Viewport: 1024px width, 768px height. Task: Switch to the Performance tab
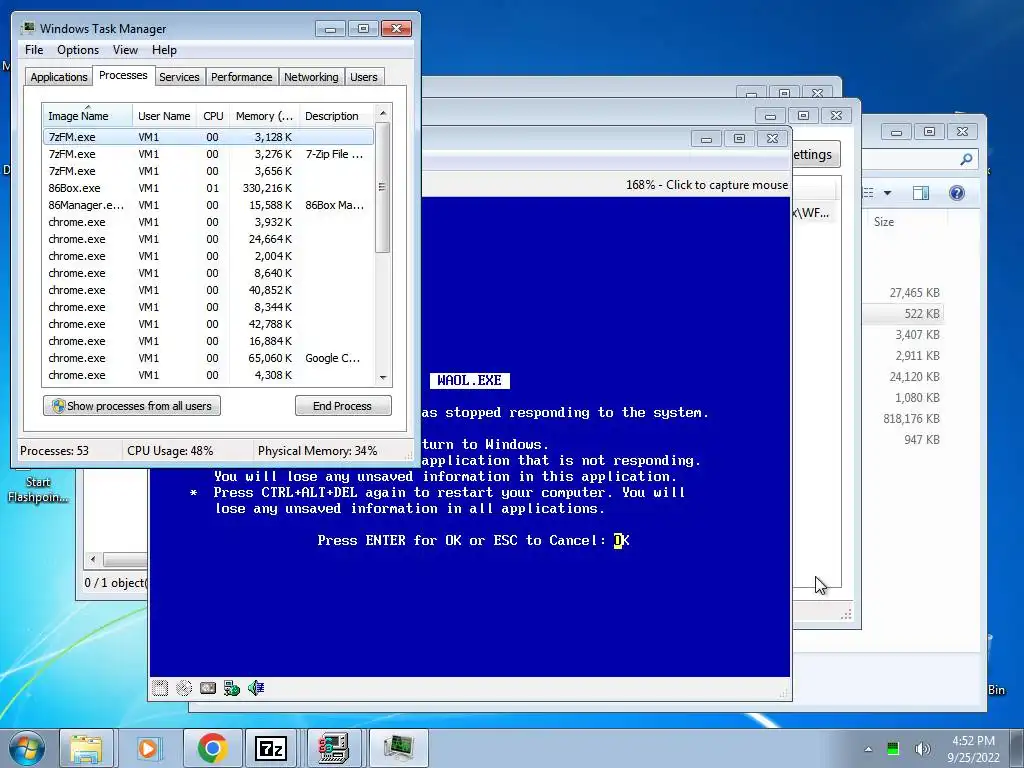(x=242, y=77)
